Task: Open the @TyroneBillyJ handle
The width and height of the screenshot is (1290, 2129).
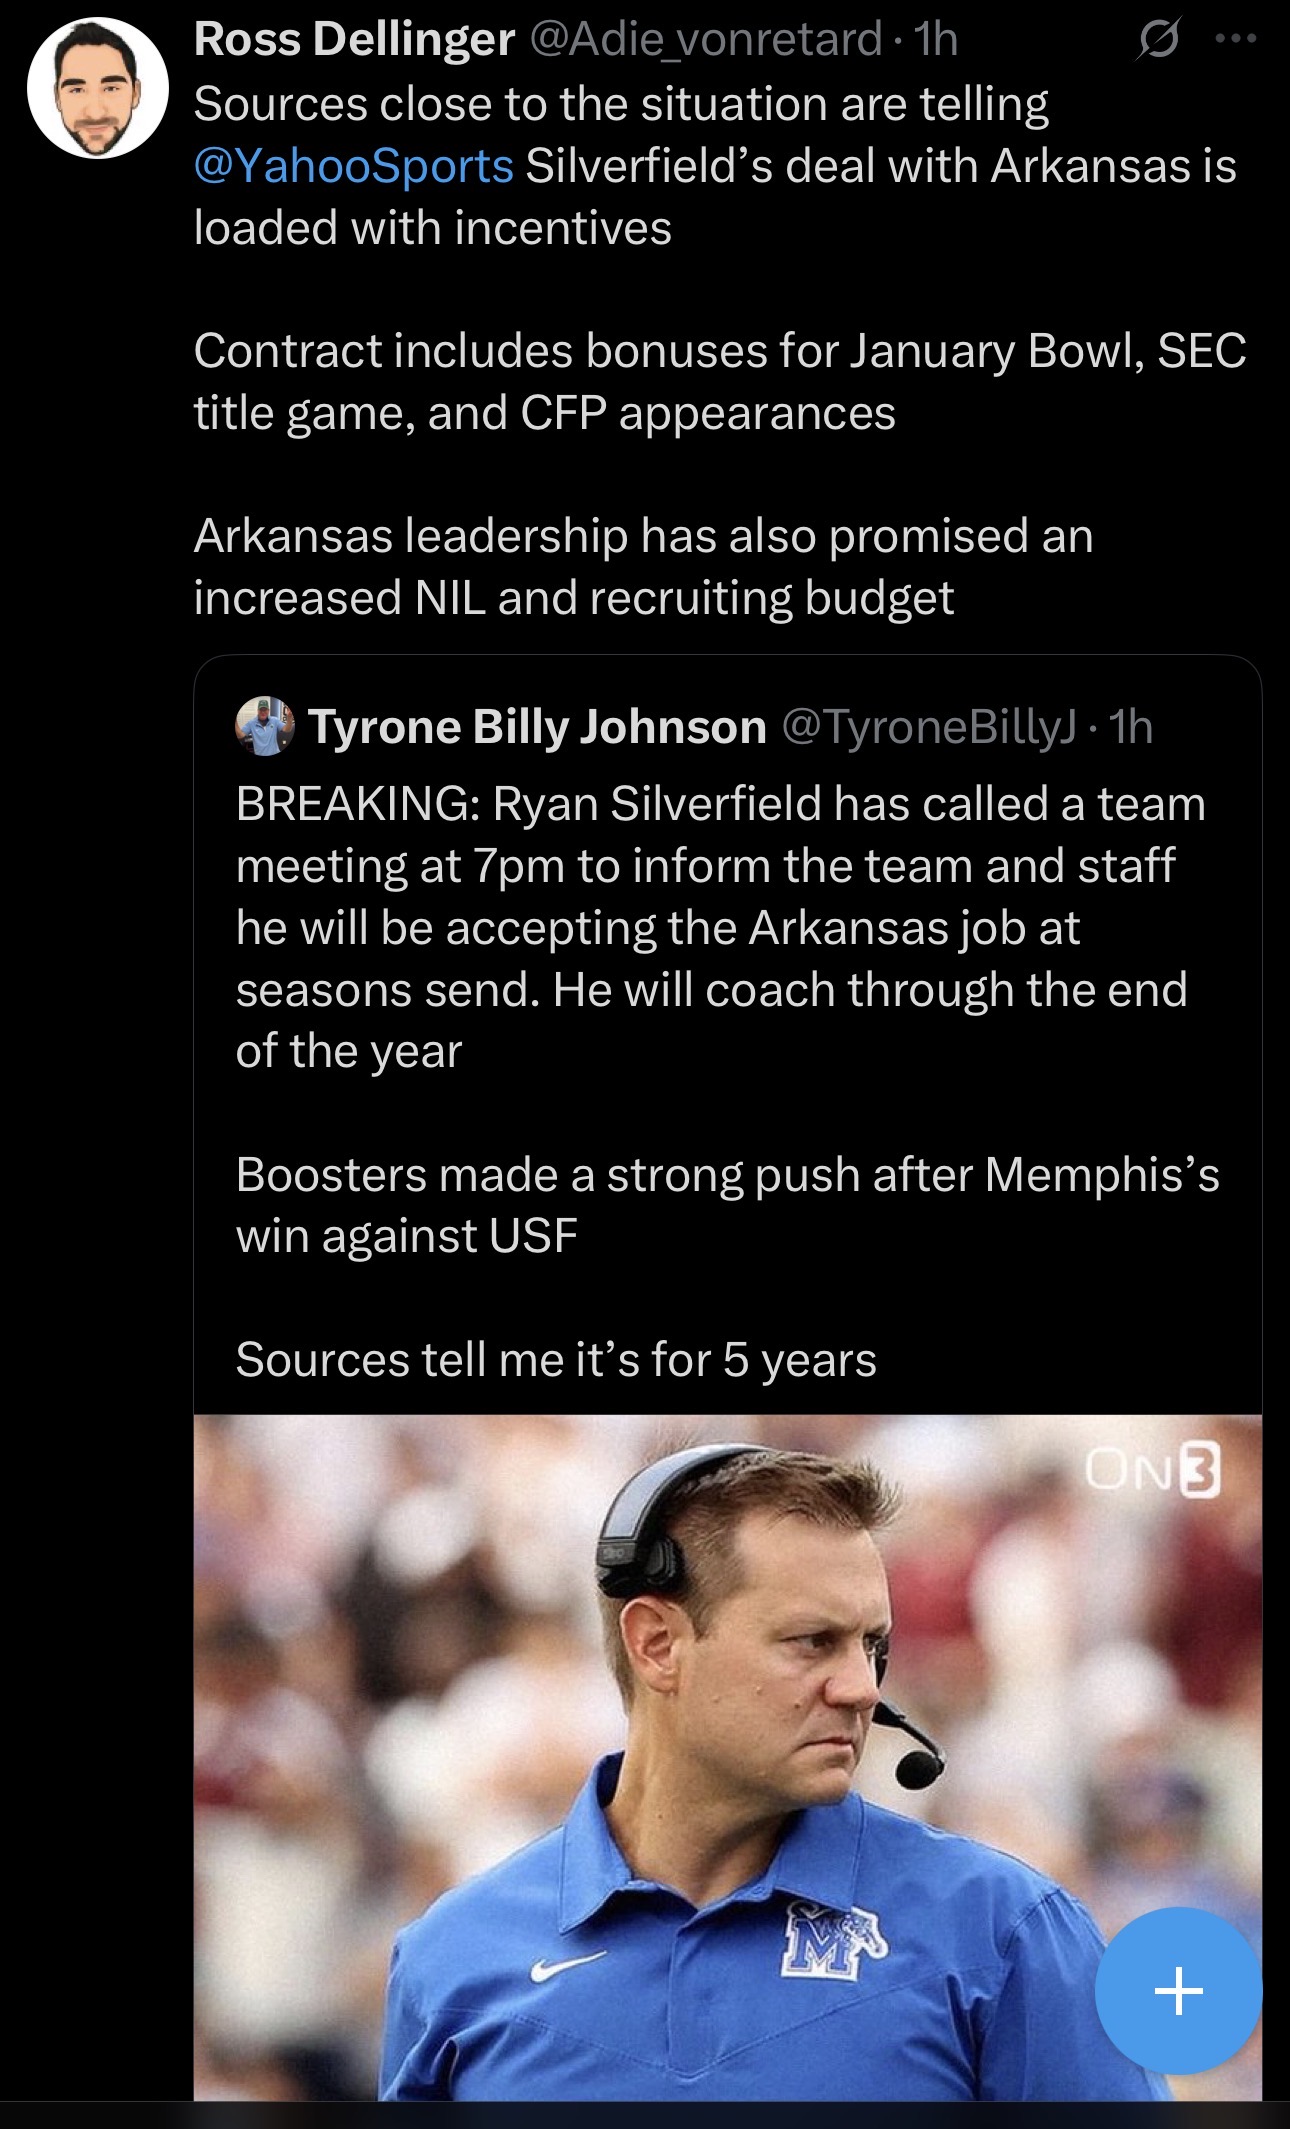Action: 928,727
